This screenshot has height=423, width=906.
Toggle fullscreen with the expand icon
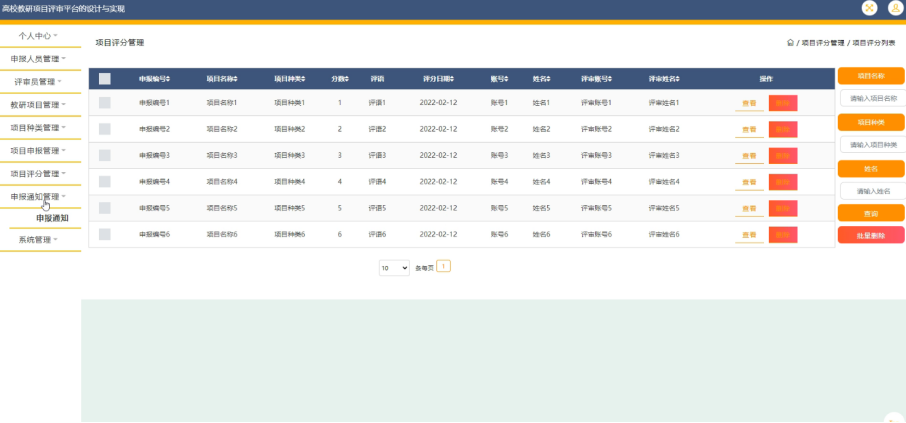click(869, 8)
